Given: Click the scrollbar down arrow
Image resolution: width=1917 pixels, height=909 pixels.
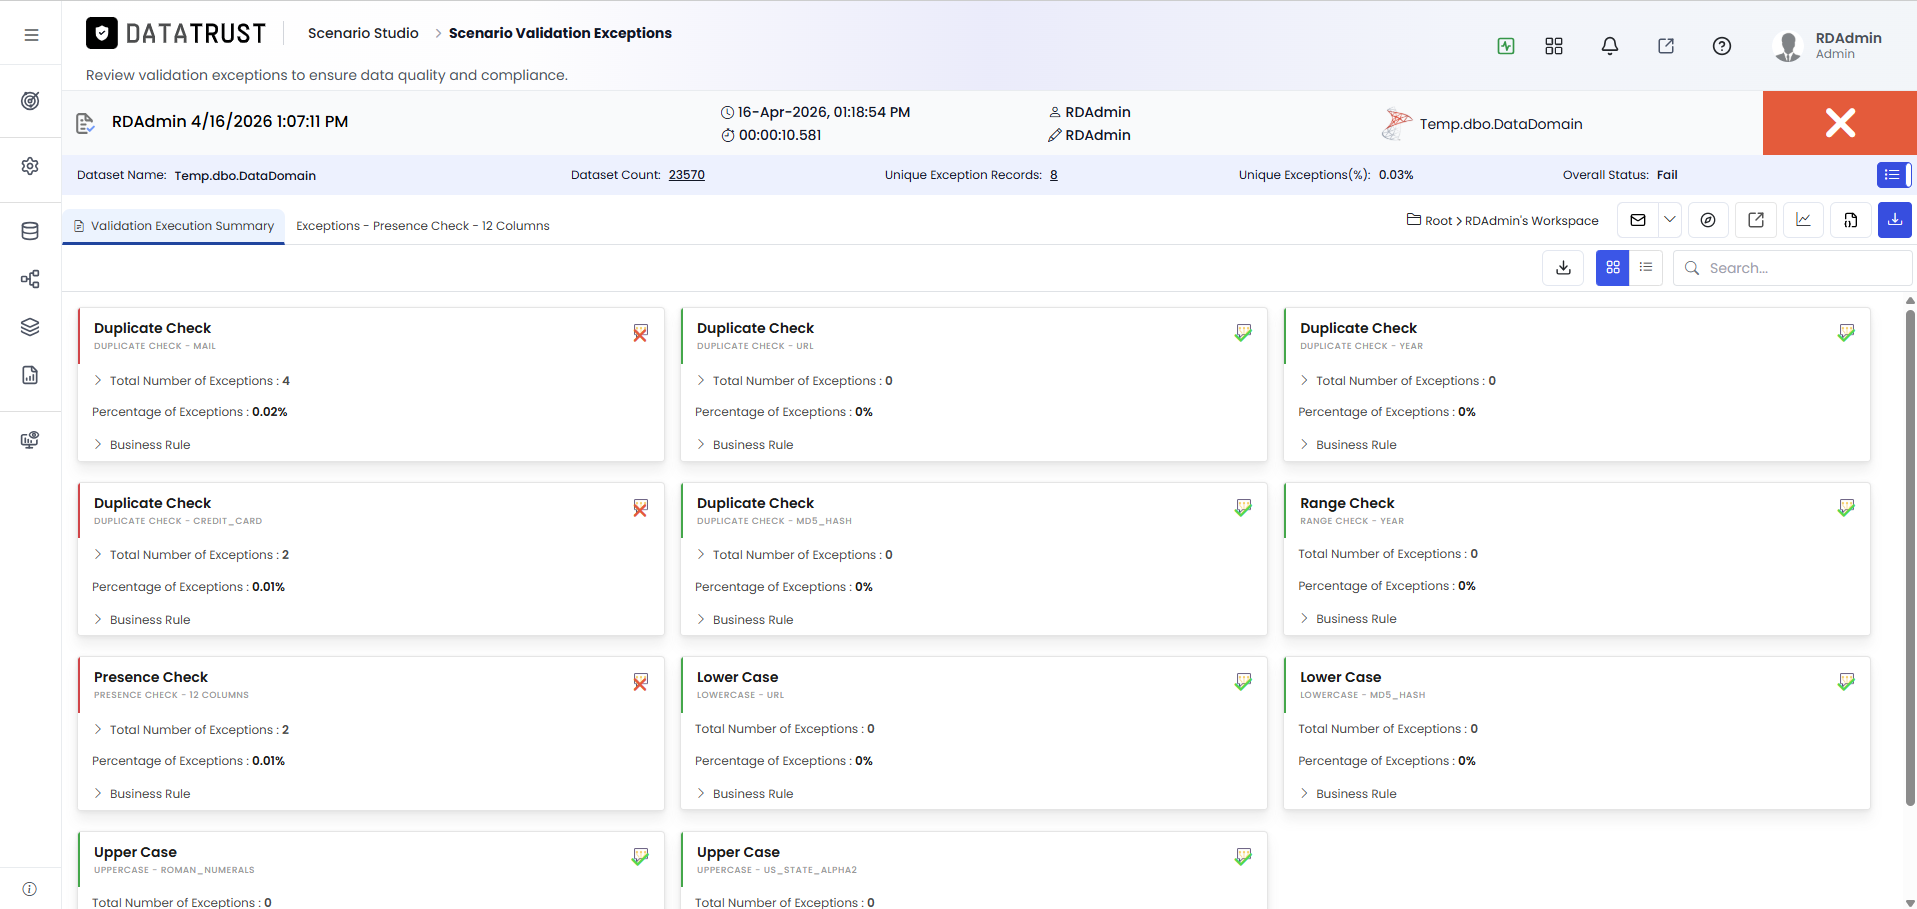Looking at the screenshot, I should (x=1910, y=902).
